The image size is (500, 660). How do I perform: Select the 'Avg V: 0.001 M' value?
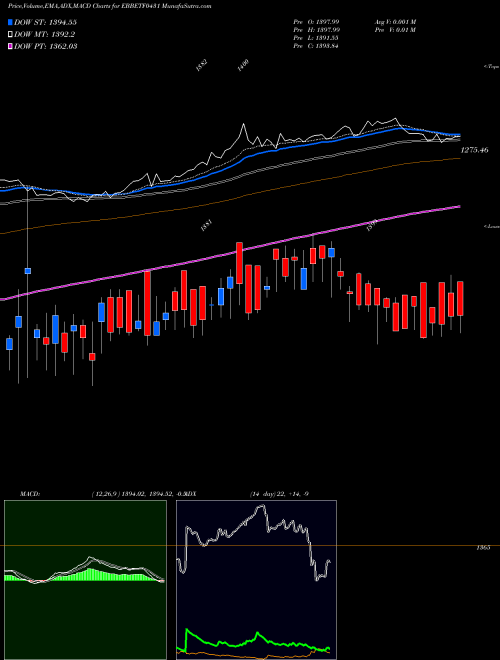(x=395, y=21)
